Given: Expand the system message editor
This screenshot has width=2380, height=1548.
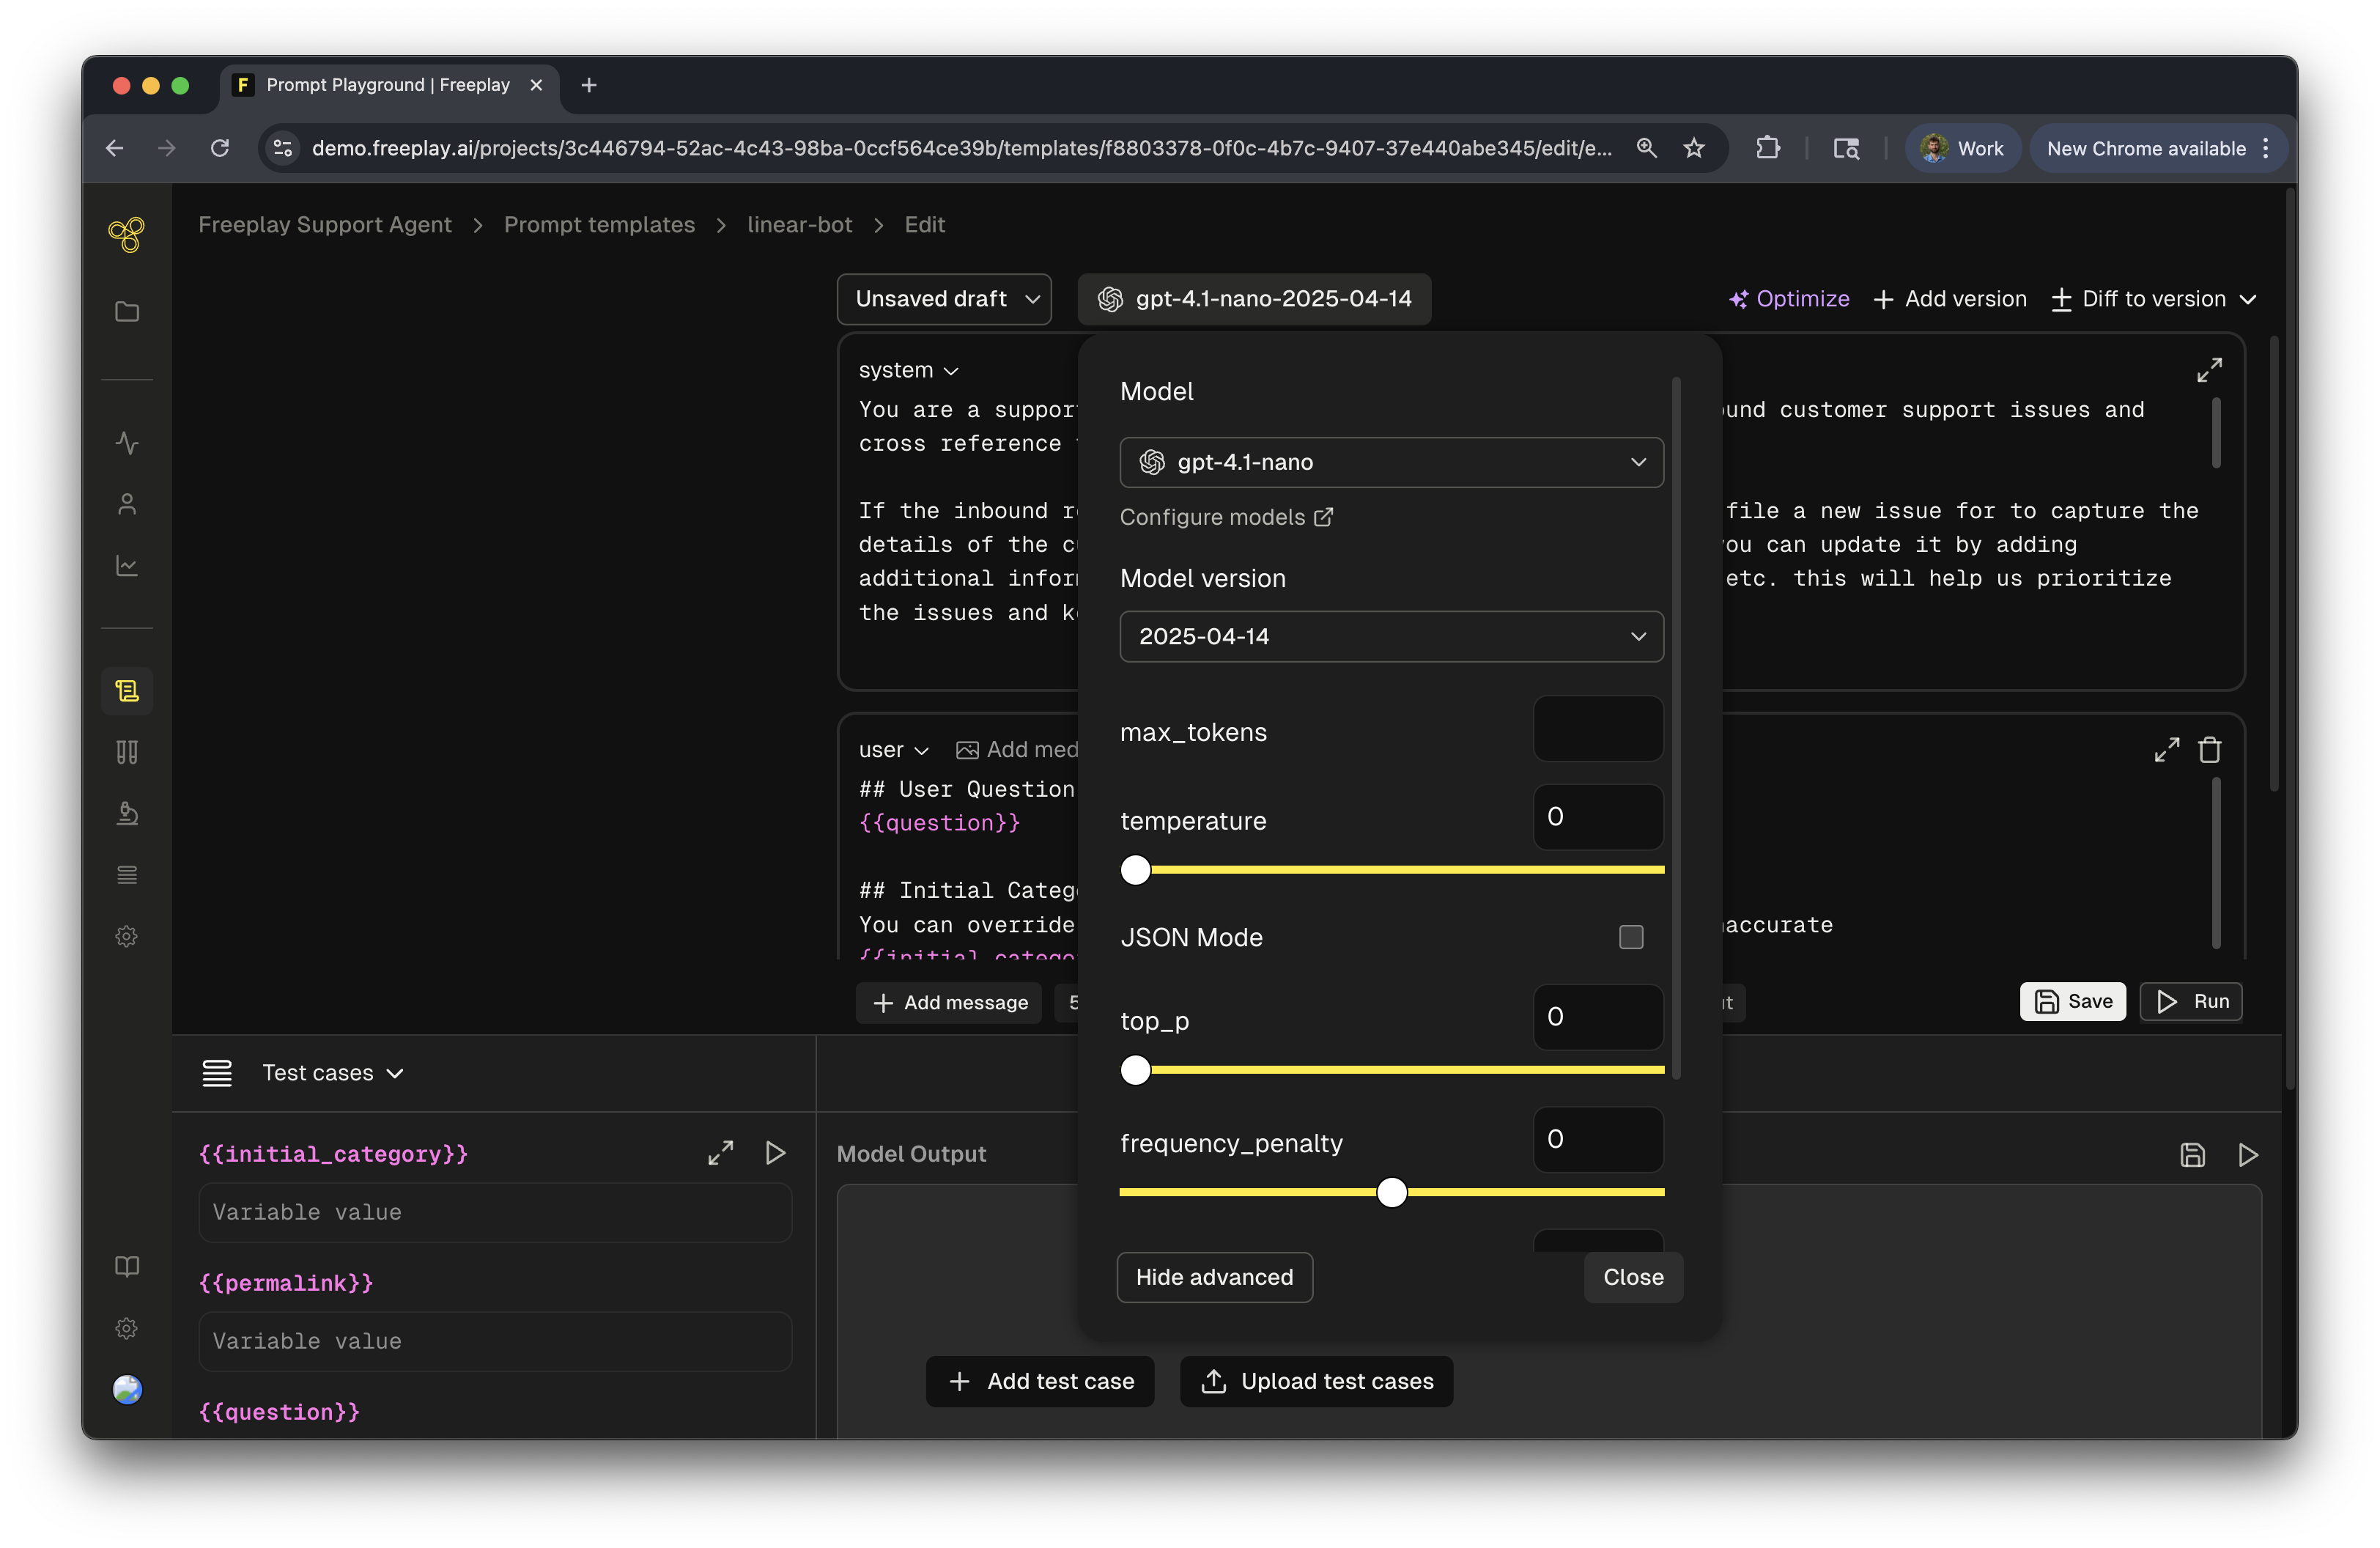Looking at the screenshot, I should 2209,370.
